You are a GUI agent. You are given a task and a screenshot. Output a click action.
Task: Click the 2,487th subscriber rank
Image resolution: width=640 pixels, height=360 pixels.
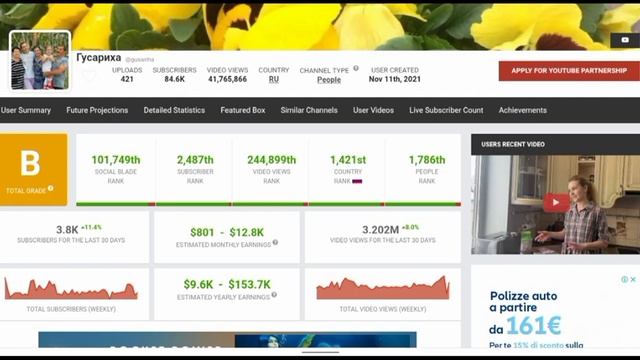coord(195,160)
